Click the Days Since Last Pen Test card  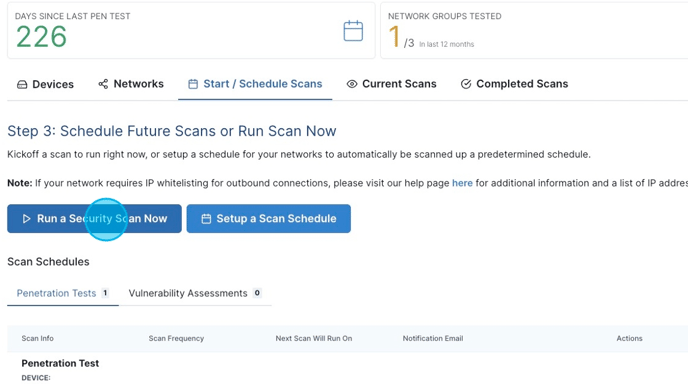tap(191, 30)
